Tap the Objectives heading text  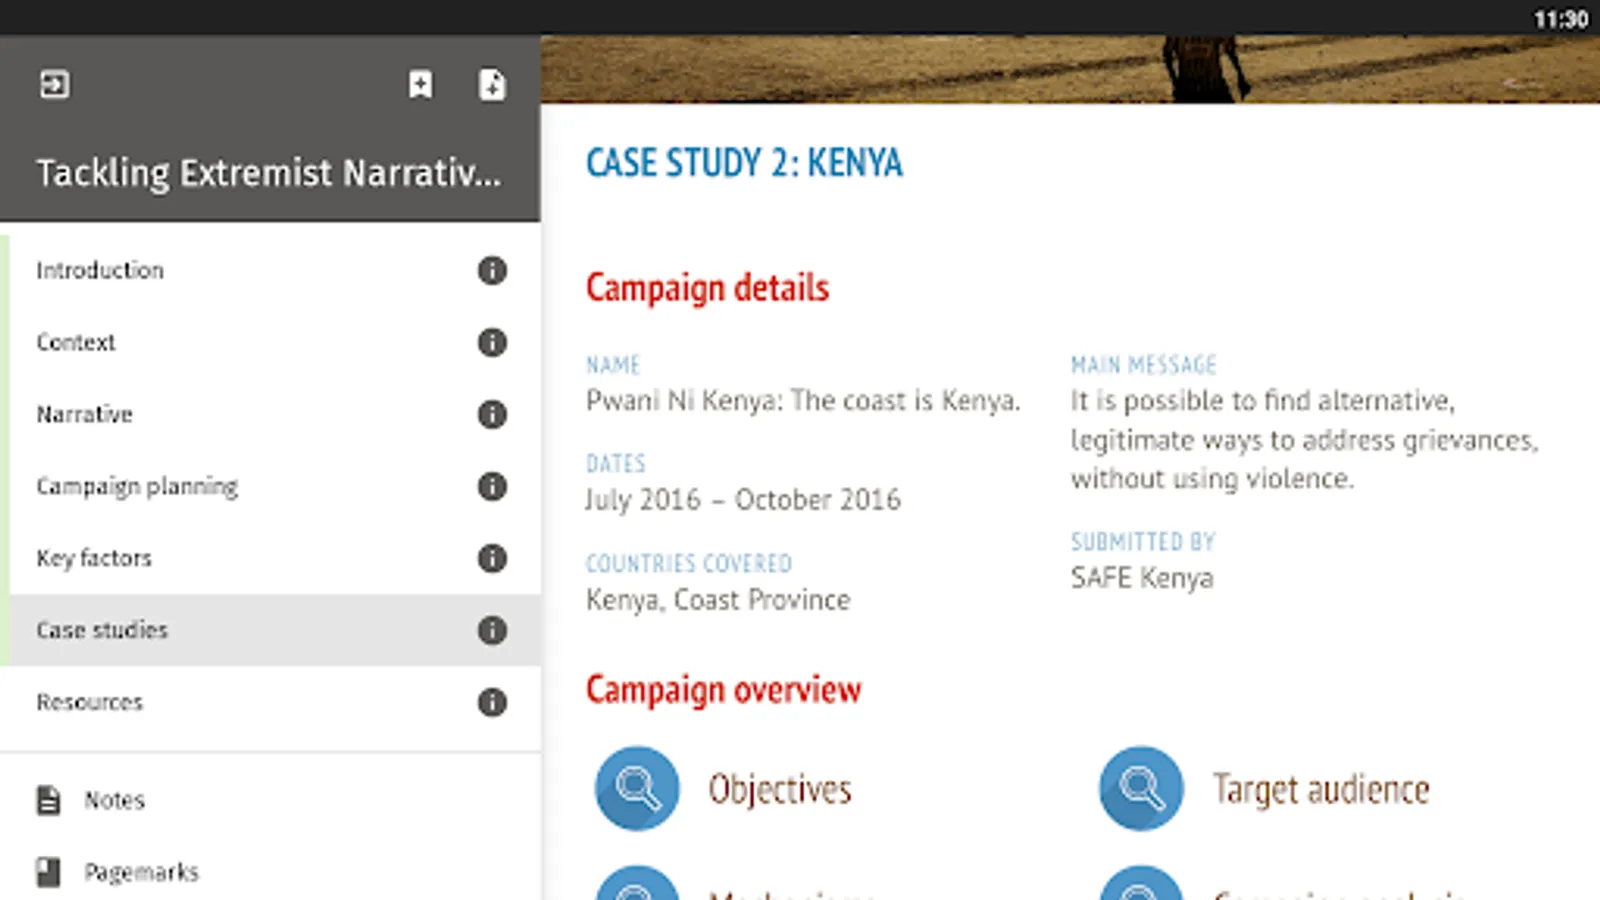(780, 790)
